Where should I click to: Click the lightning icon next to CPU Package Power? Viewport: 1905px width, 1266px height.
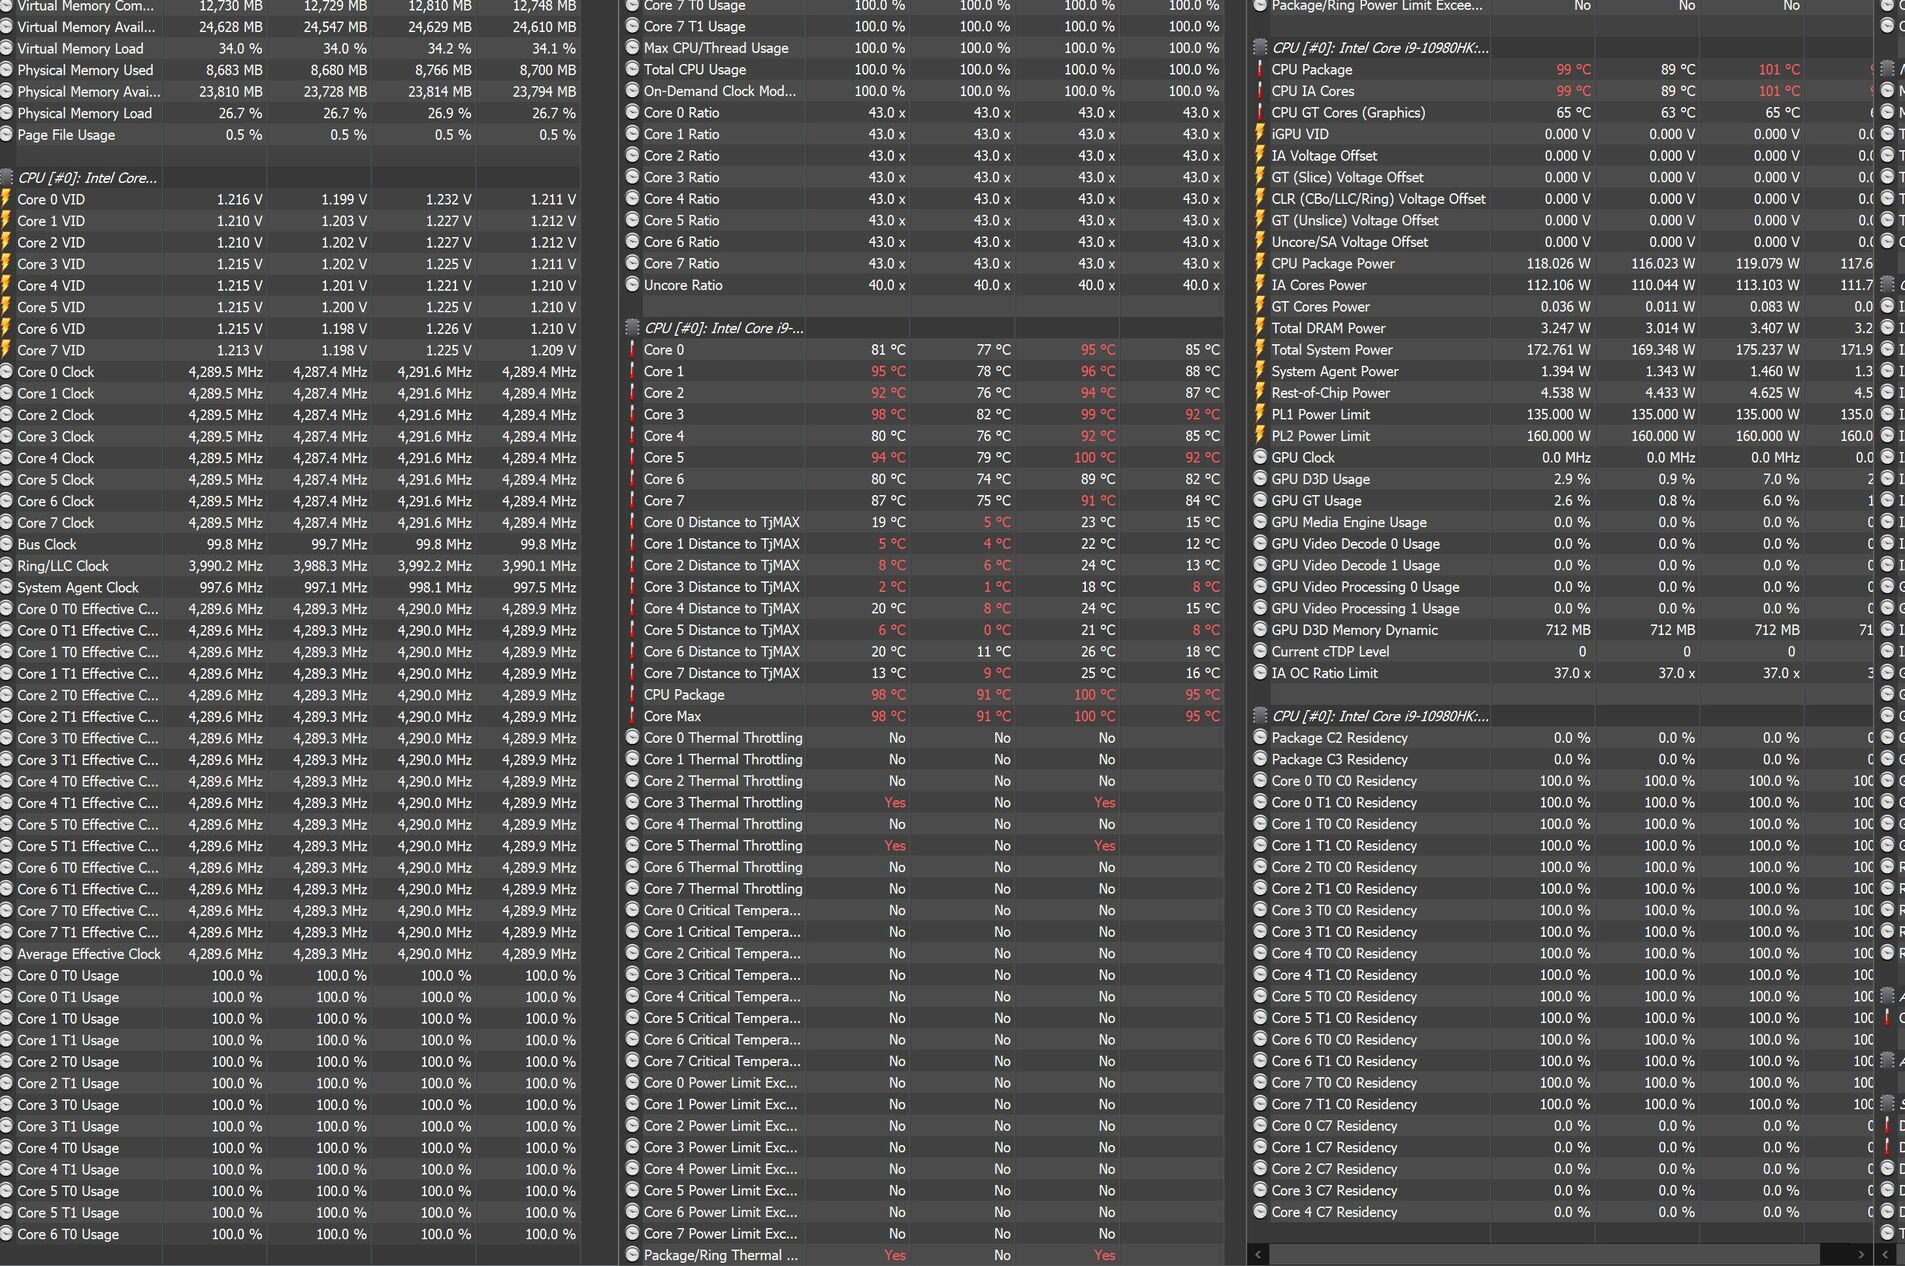point(1260,264)
